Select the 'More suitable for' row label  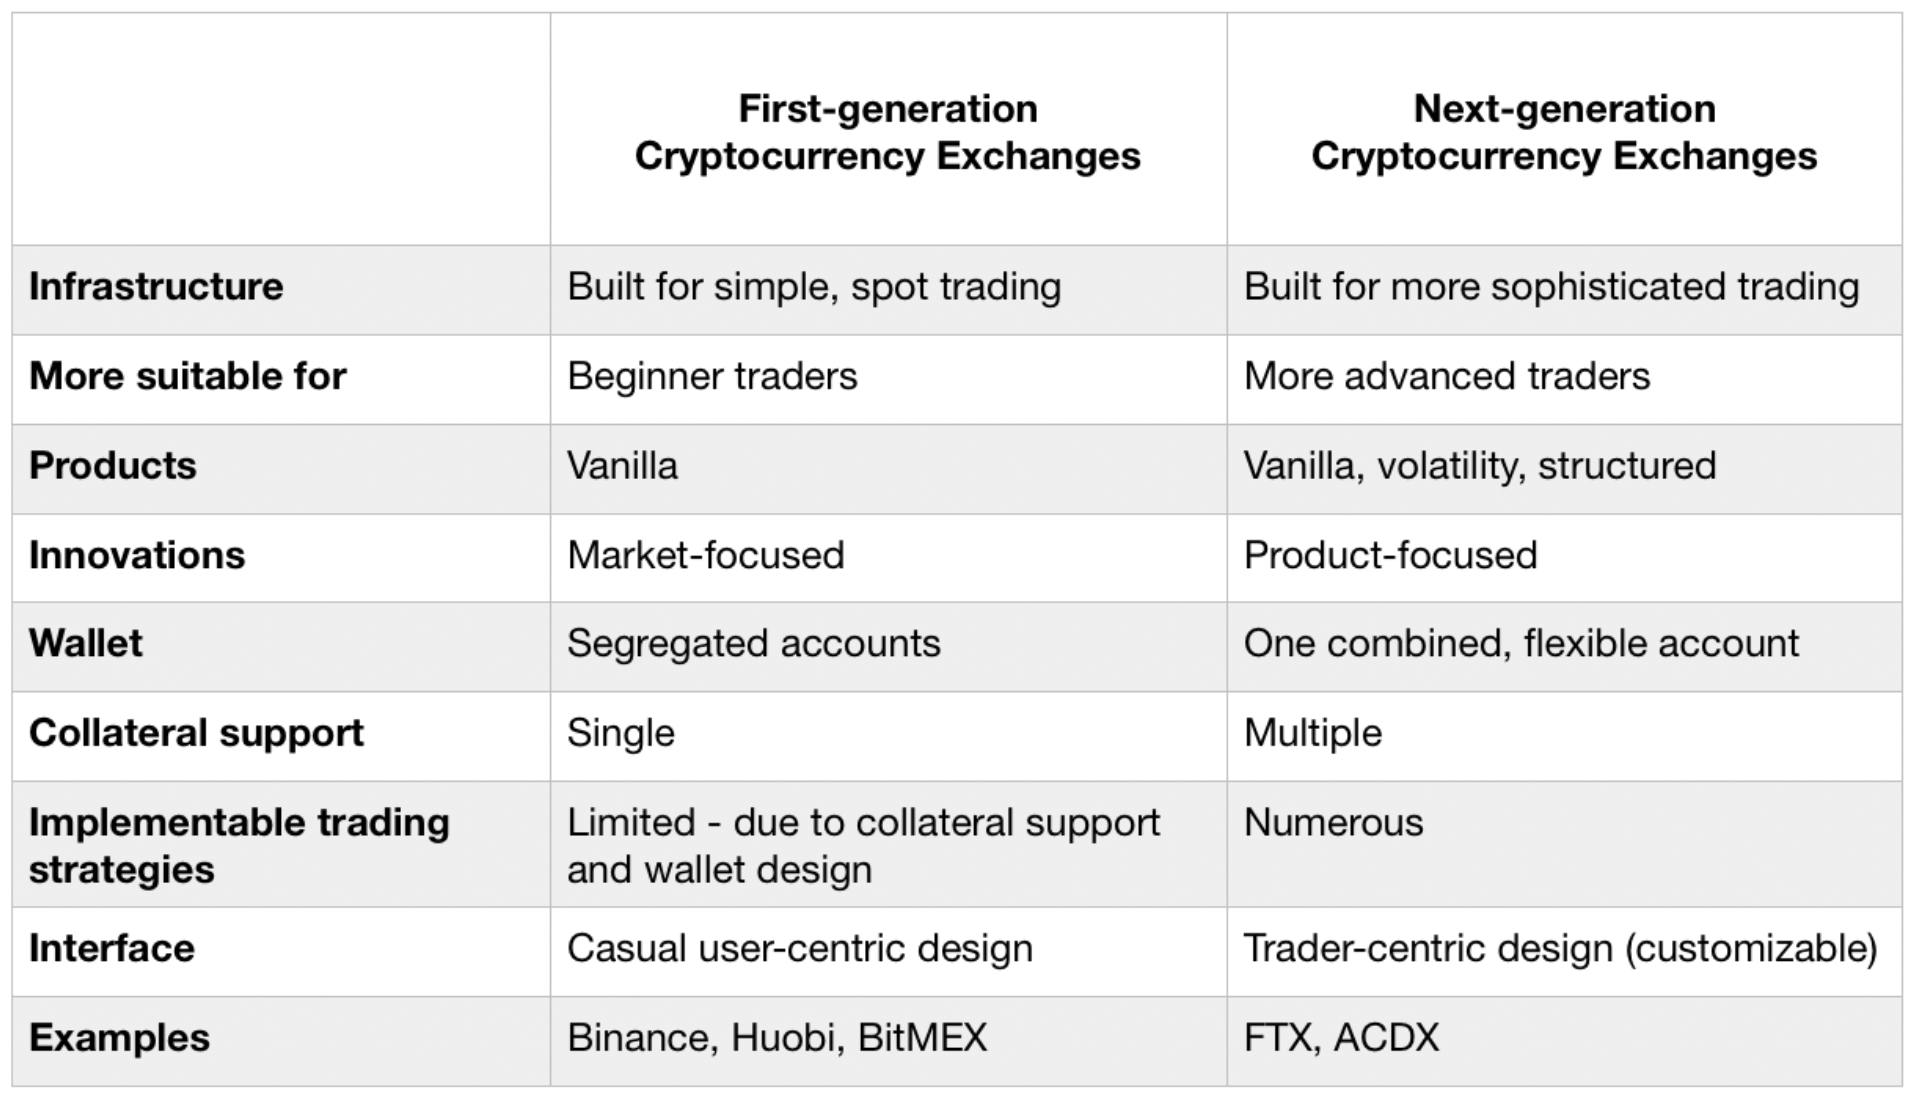pyautogui.click(x=188, y=376)
